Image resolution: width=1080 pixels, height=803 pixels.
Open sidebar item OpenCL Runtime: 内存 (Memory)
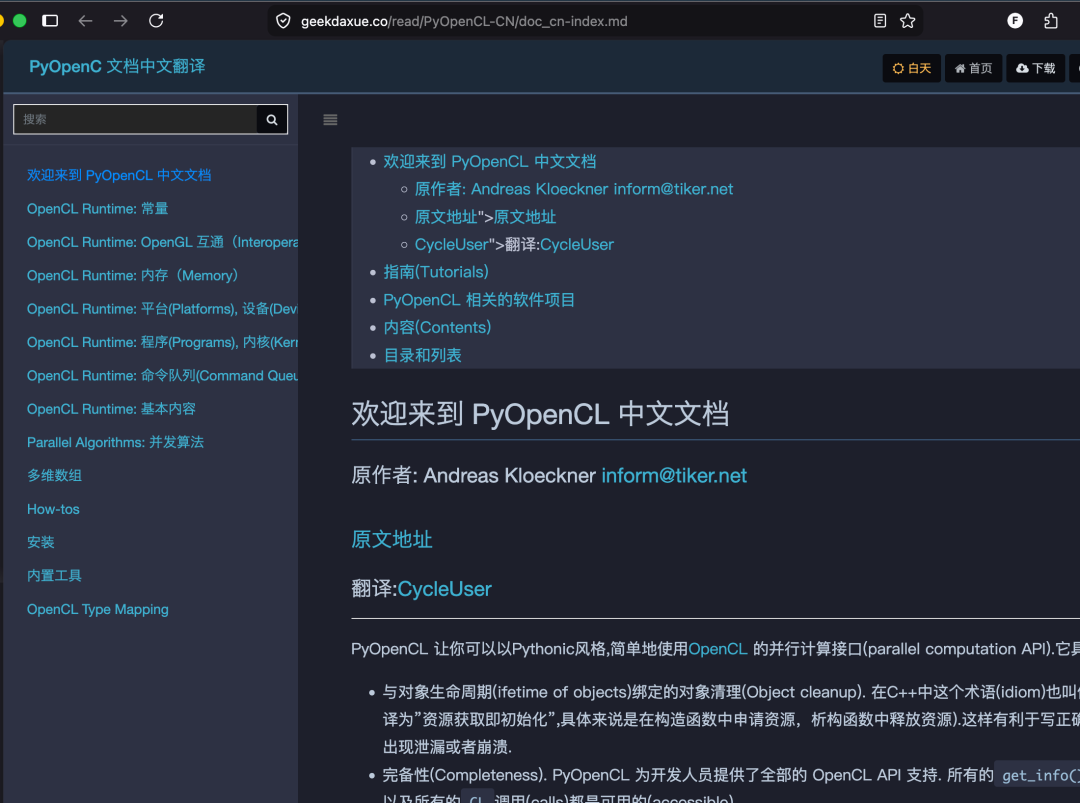coord(132,275)
